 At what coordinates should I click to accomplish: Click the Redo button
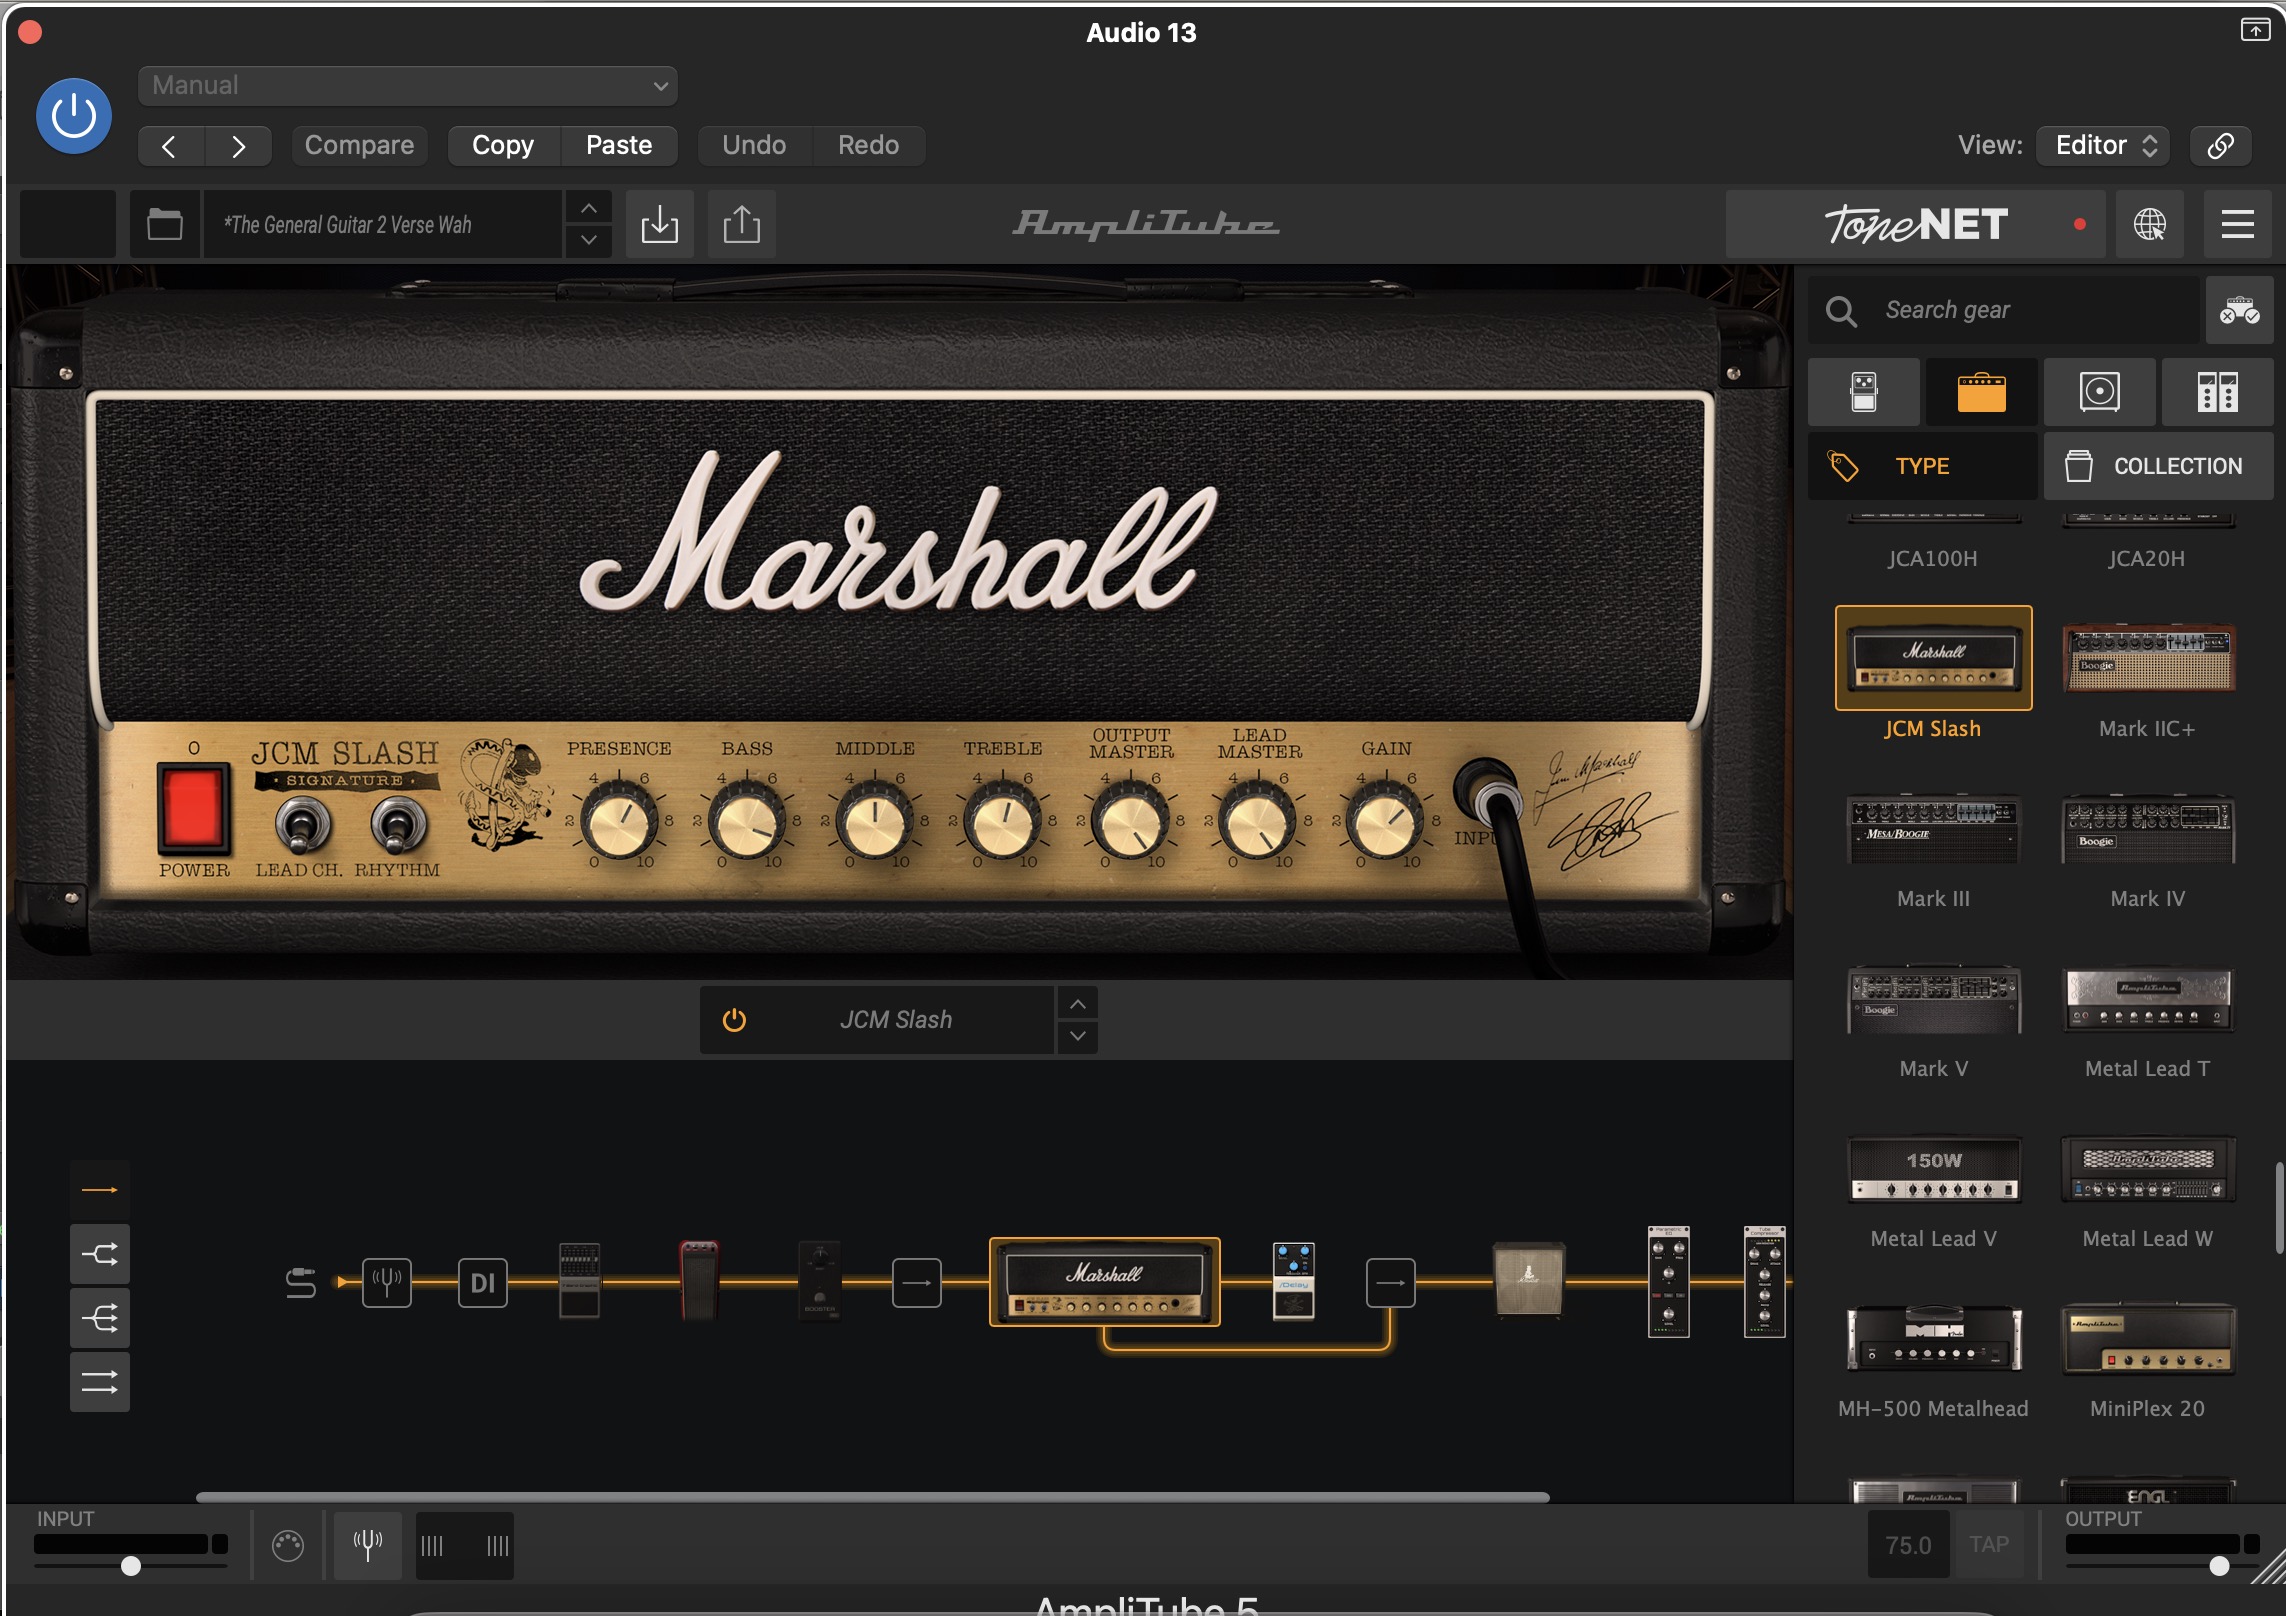(868, 146)
